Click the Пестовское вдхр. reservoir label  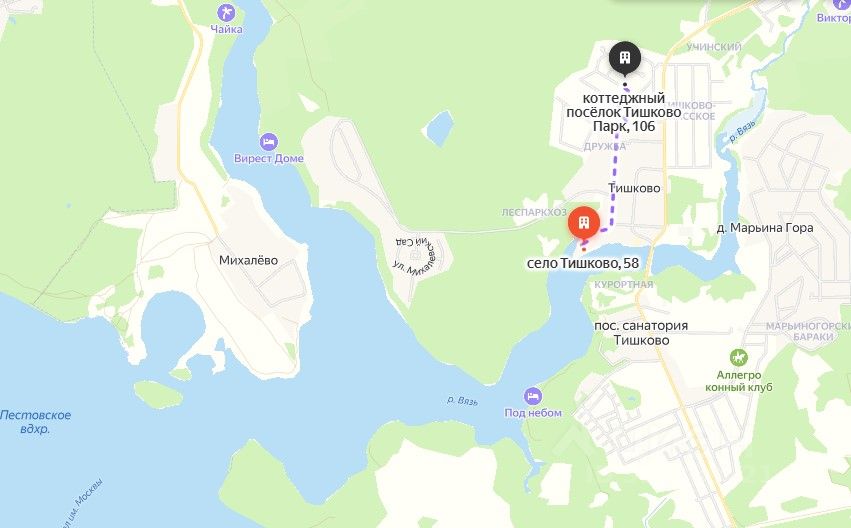click(35, 422)
